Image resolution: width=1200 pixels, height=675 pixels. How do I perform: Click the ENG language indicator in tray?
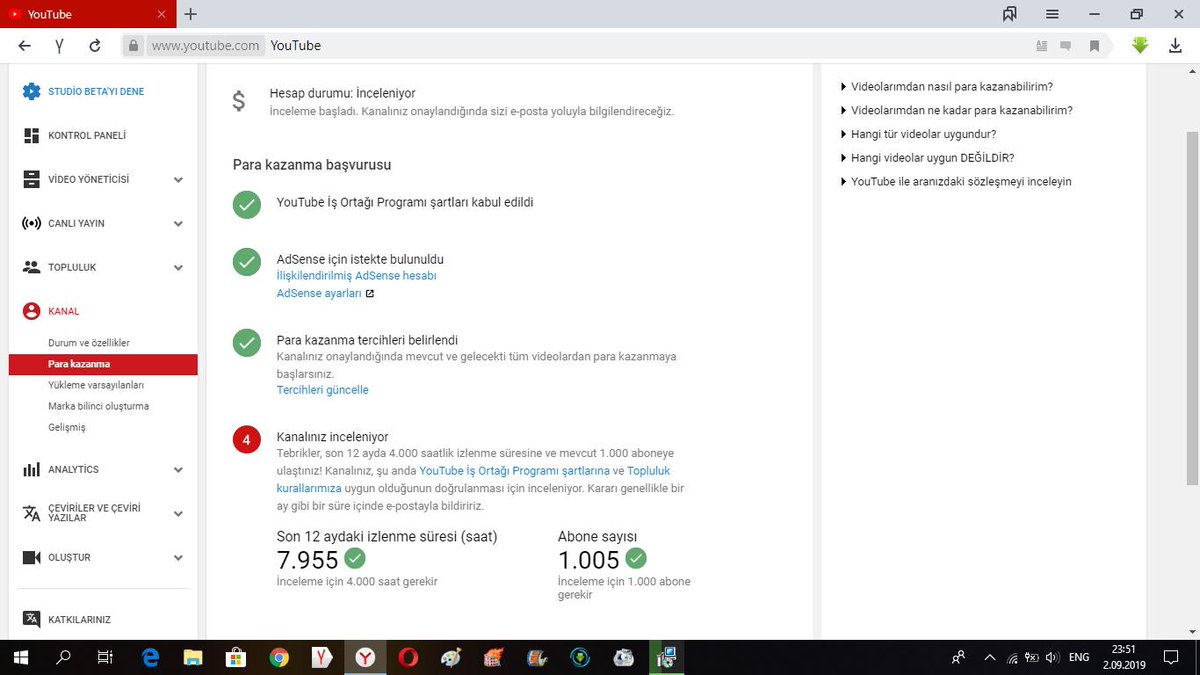(x=1079, y=657)
